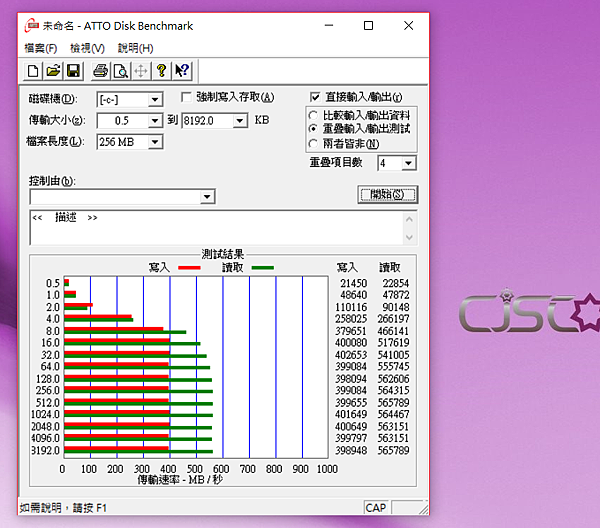Open the 8192.0 end size dropdown
This screenshot has height=528, width=600.
click(x=240, y=121)
